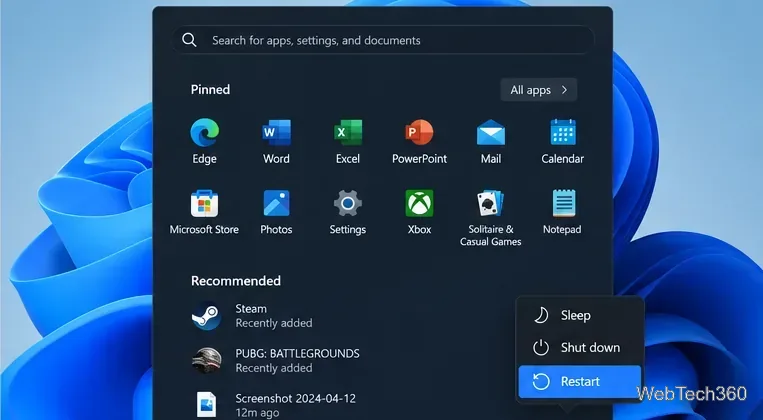
Task: Launch PowerPoint from the Start menu
Action: pyautogui.click(x=419, y=132)
